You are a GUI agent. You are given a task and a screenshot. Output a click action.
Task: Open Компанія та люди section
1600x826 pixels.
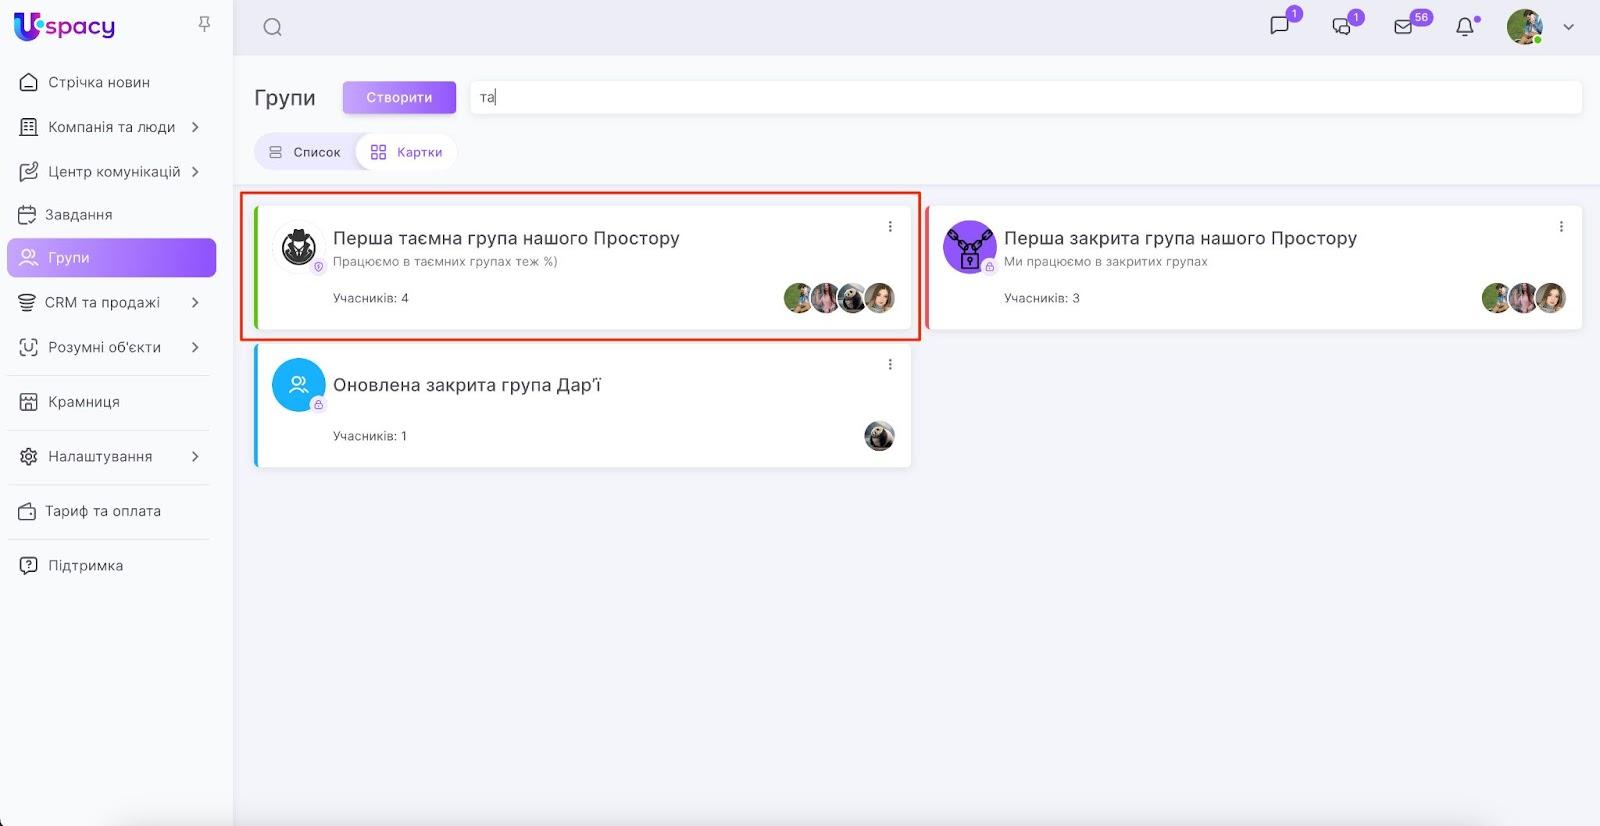[111, 127]
